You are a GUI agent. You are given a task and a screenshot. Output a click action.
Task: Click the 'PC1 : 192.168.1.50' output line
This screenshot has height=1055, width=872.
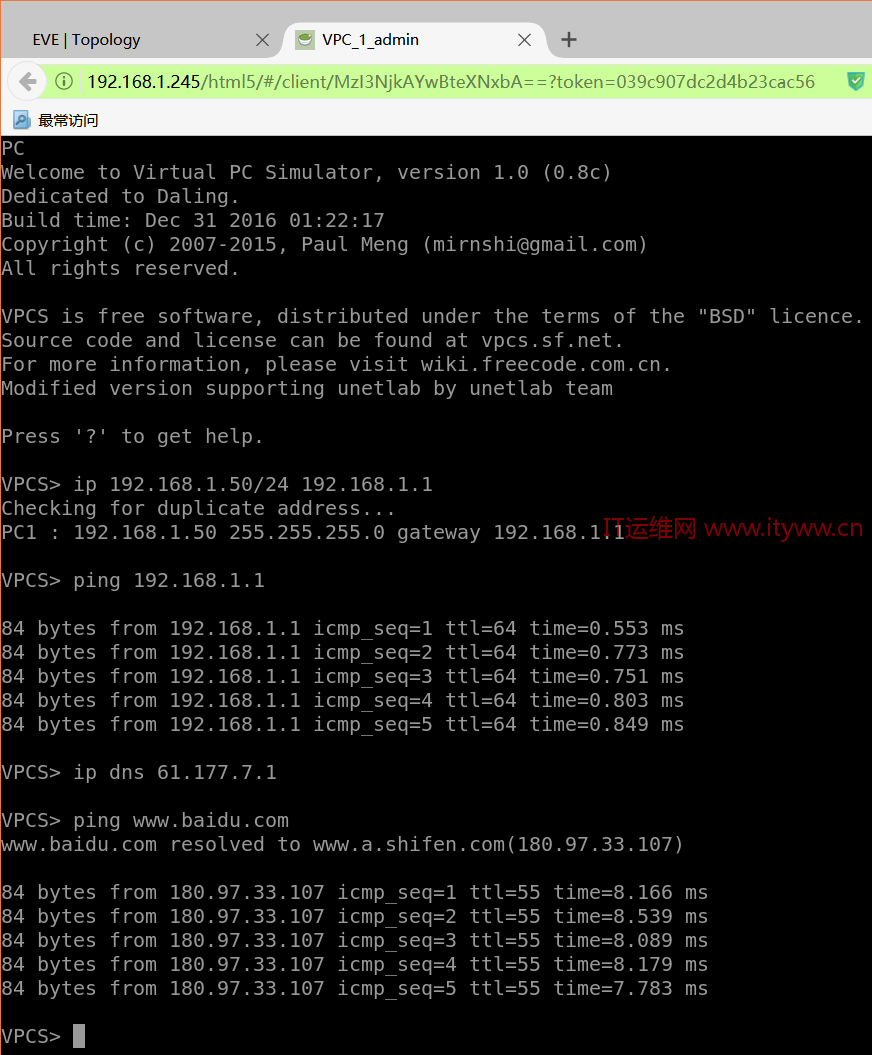pos(313,532)
